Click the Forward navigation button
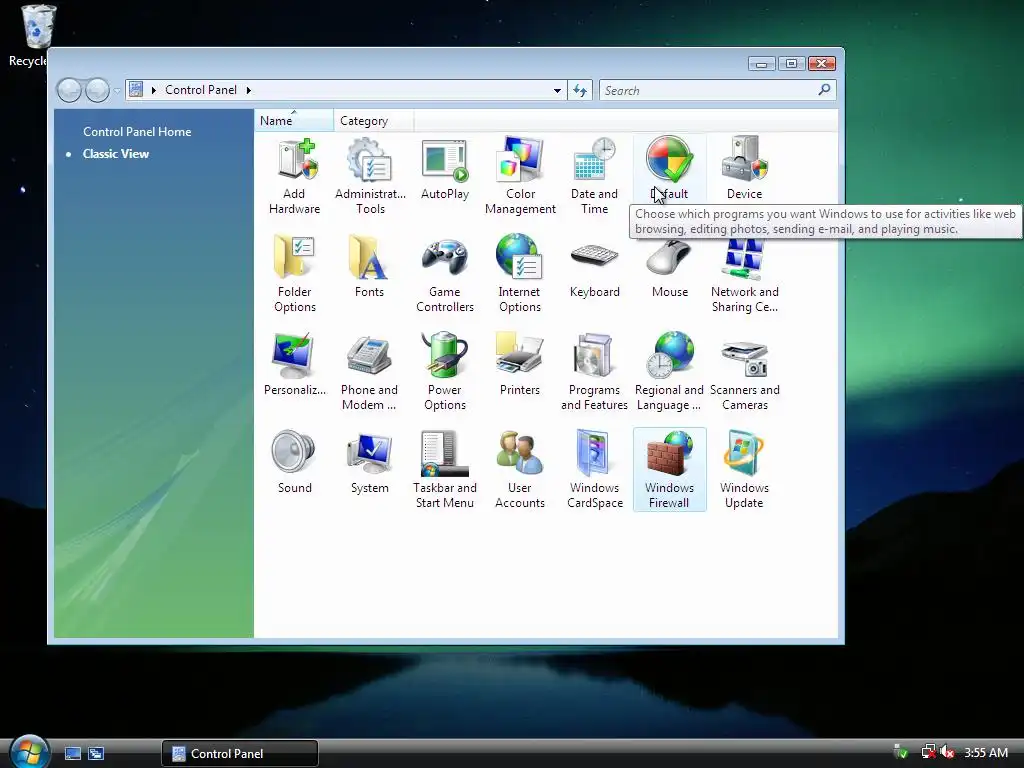Screen dimensions: 1024x768 97,90
